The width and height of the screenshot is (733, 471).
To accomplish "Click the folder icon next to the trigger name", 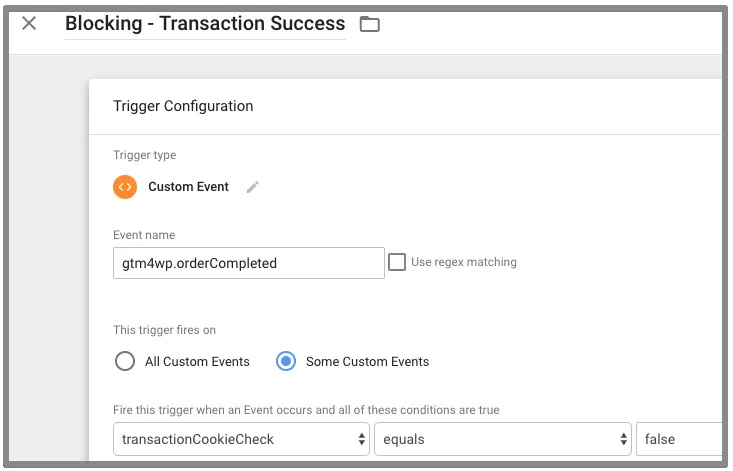I will 369,24.
